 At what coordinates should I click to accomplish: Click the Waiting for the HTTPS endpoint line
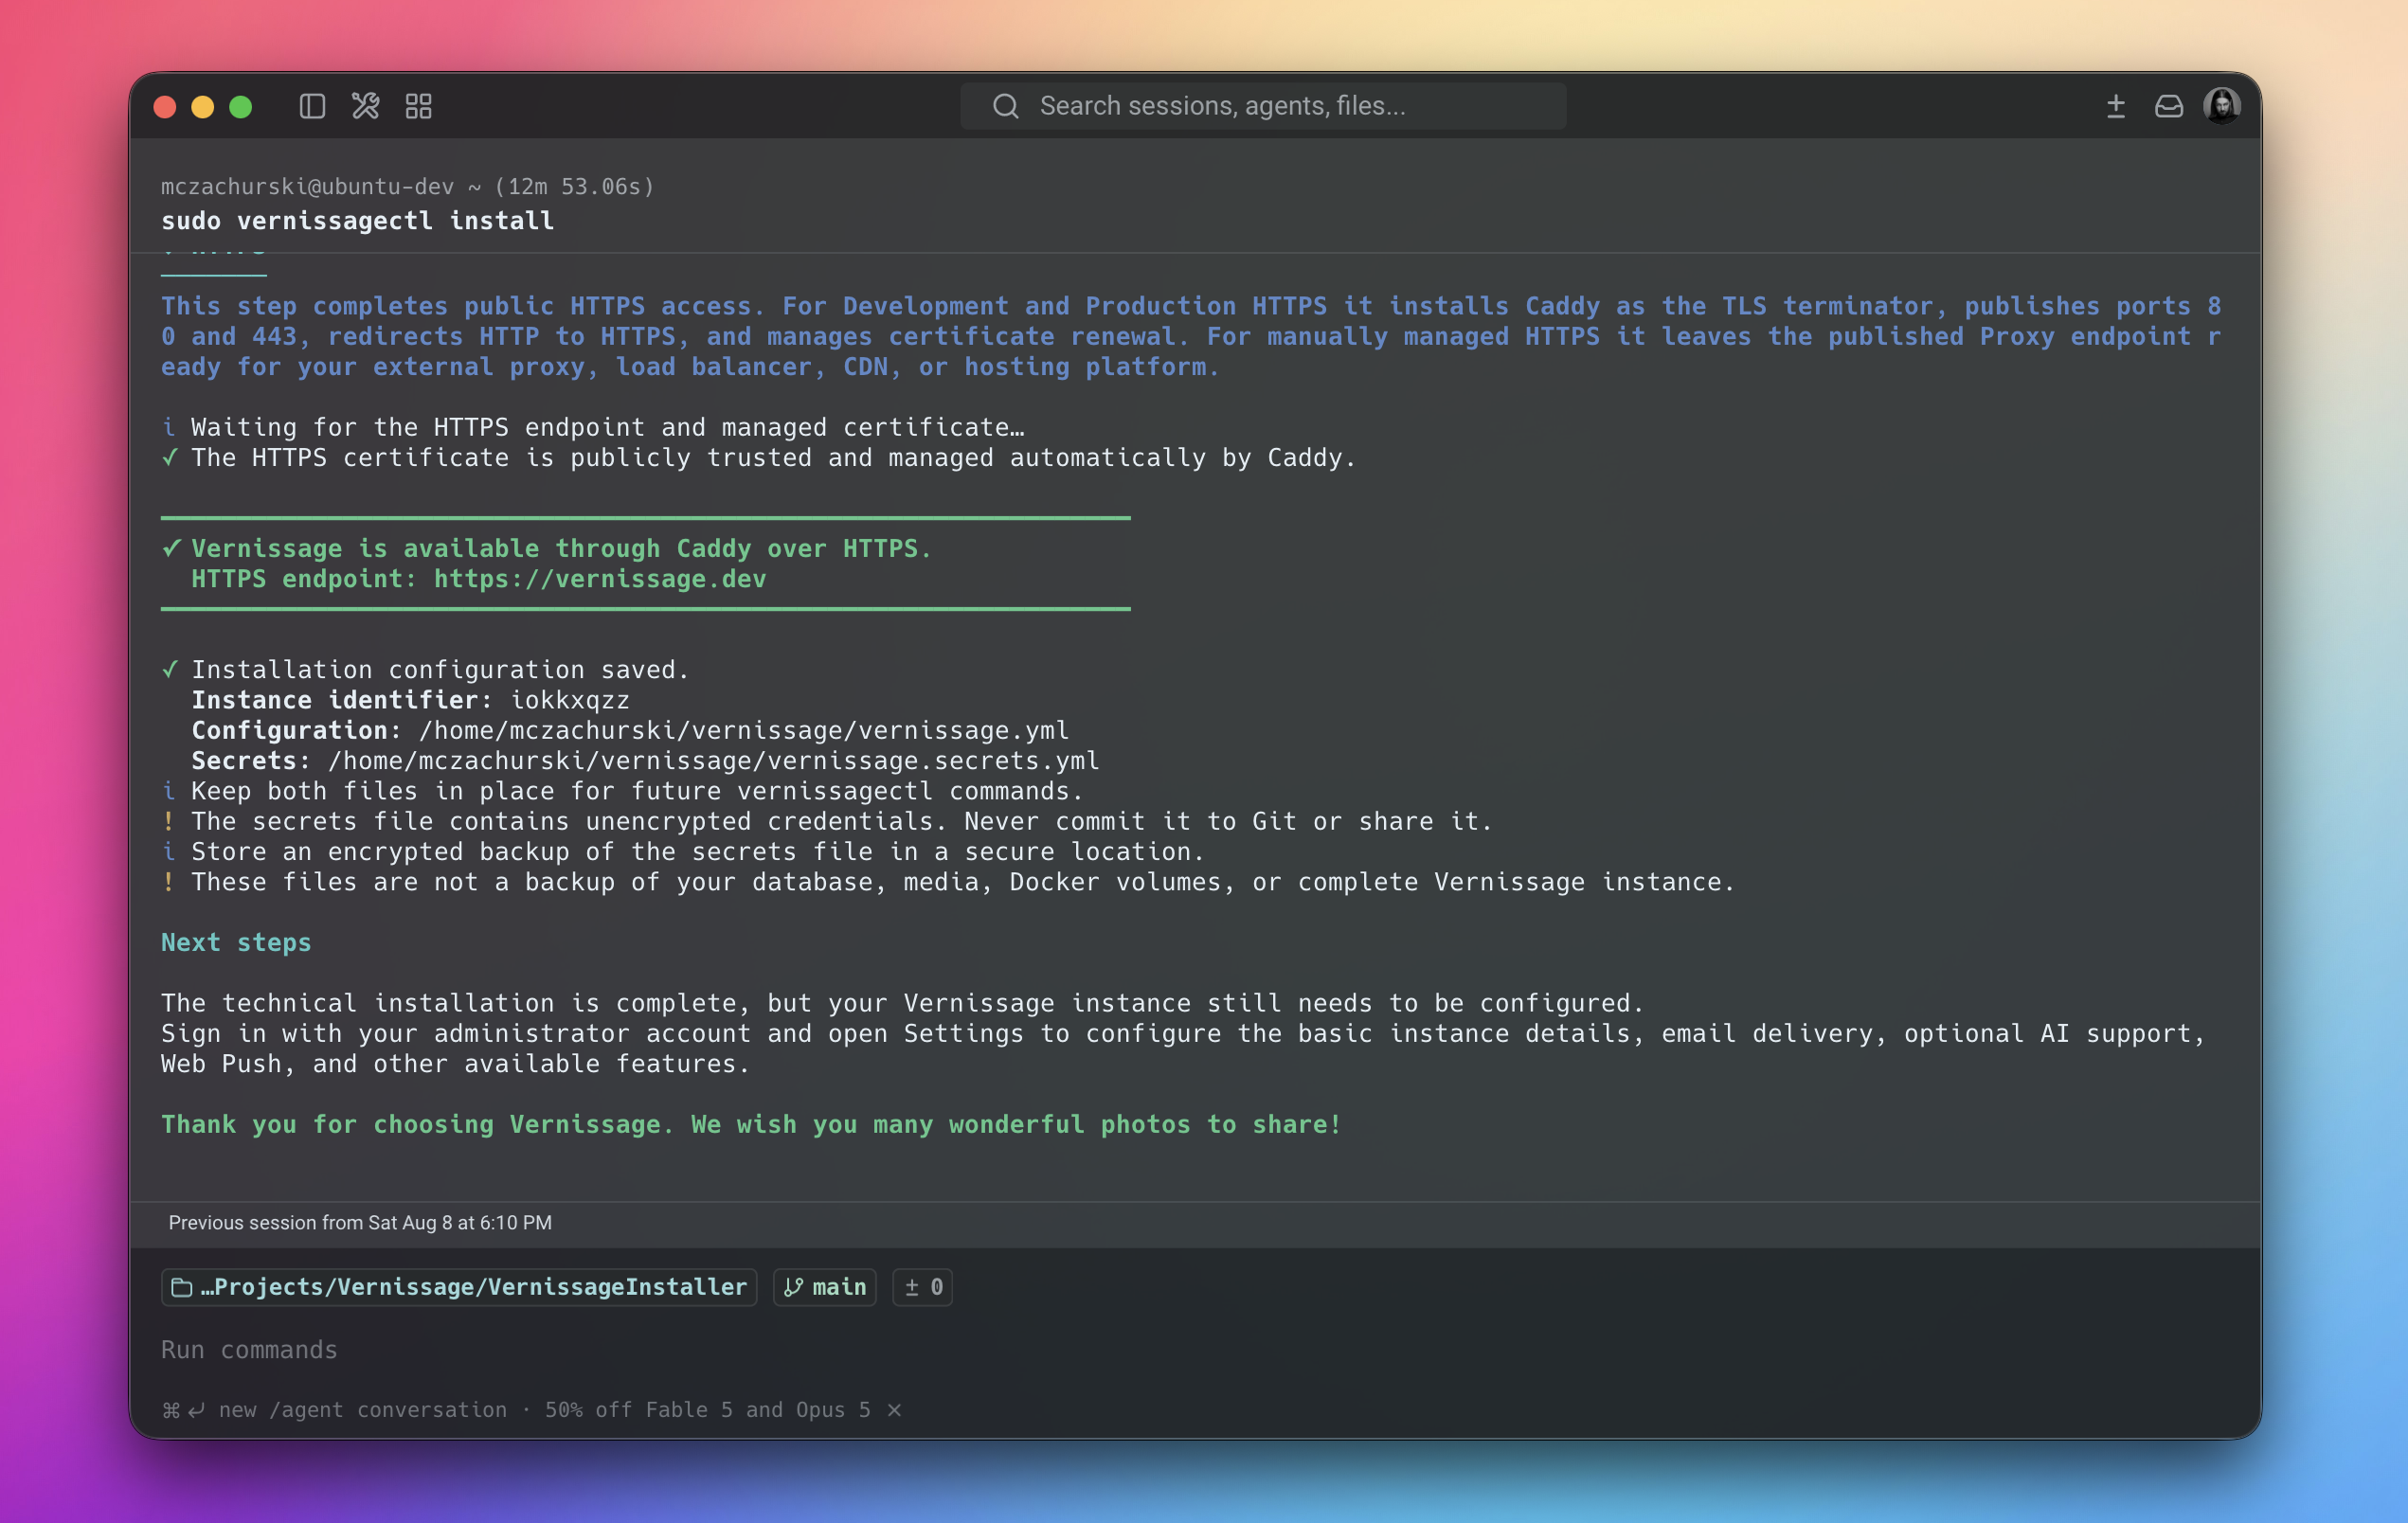[x=608, y=427]
